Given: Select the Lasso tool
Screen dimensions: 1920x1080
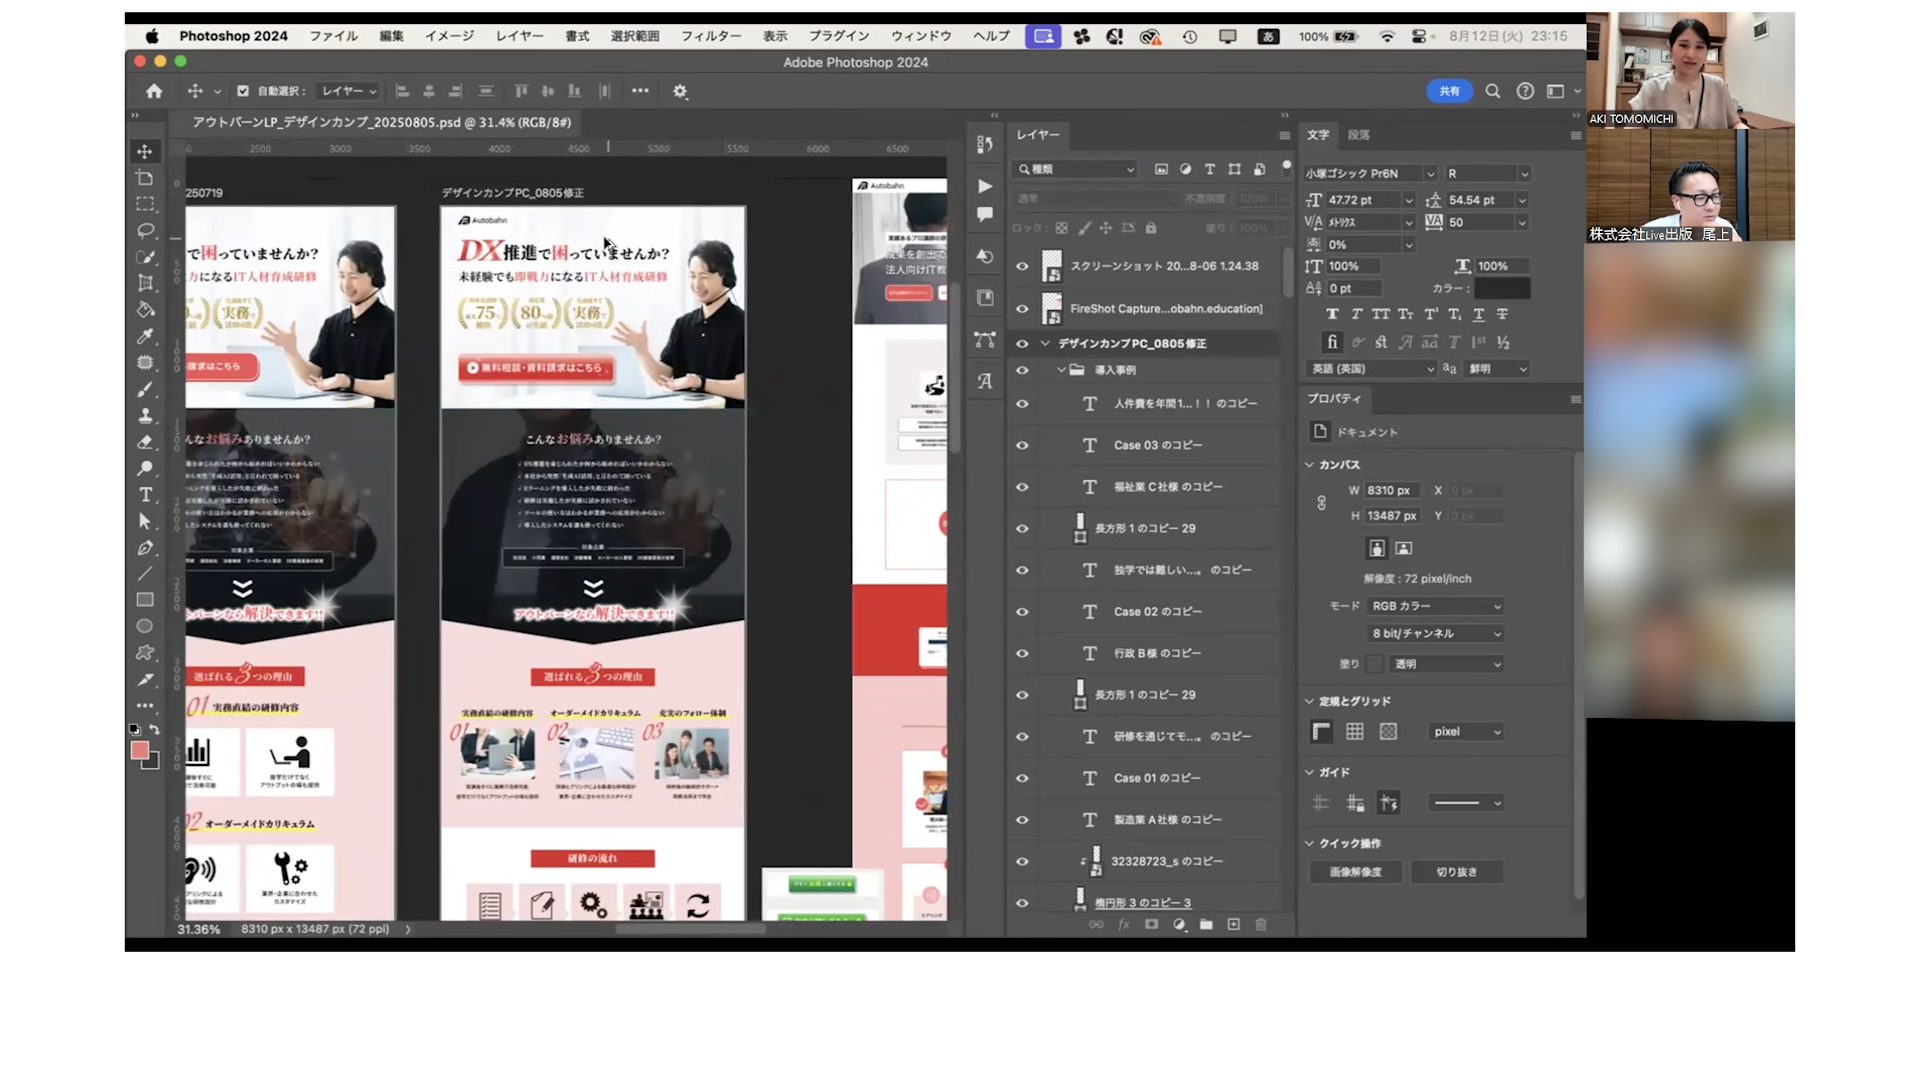Looking at the screenshot, I should [145, 230].
